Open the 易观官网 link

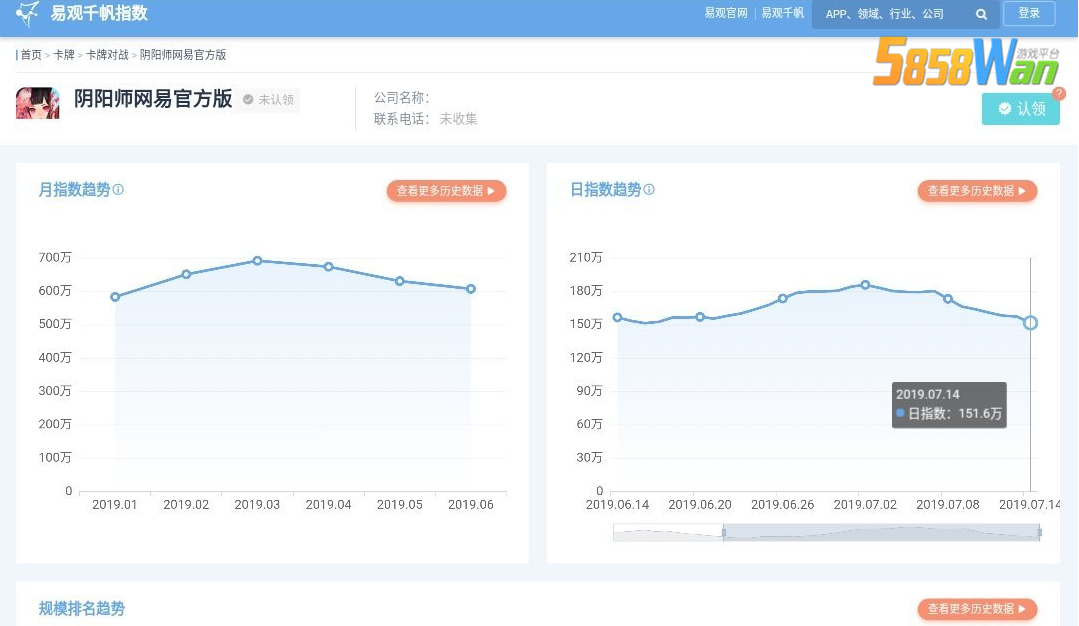(725, 13)
